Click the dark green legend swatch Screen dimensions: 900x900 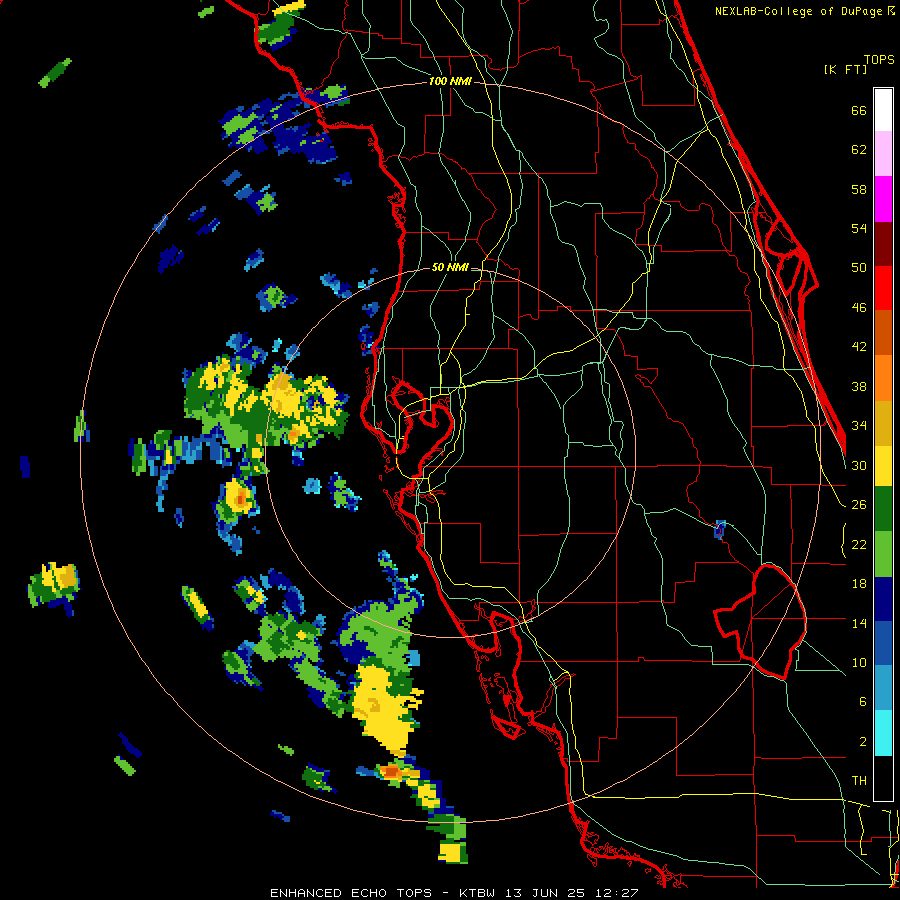[883, 509]
